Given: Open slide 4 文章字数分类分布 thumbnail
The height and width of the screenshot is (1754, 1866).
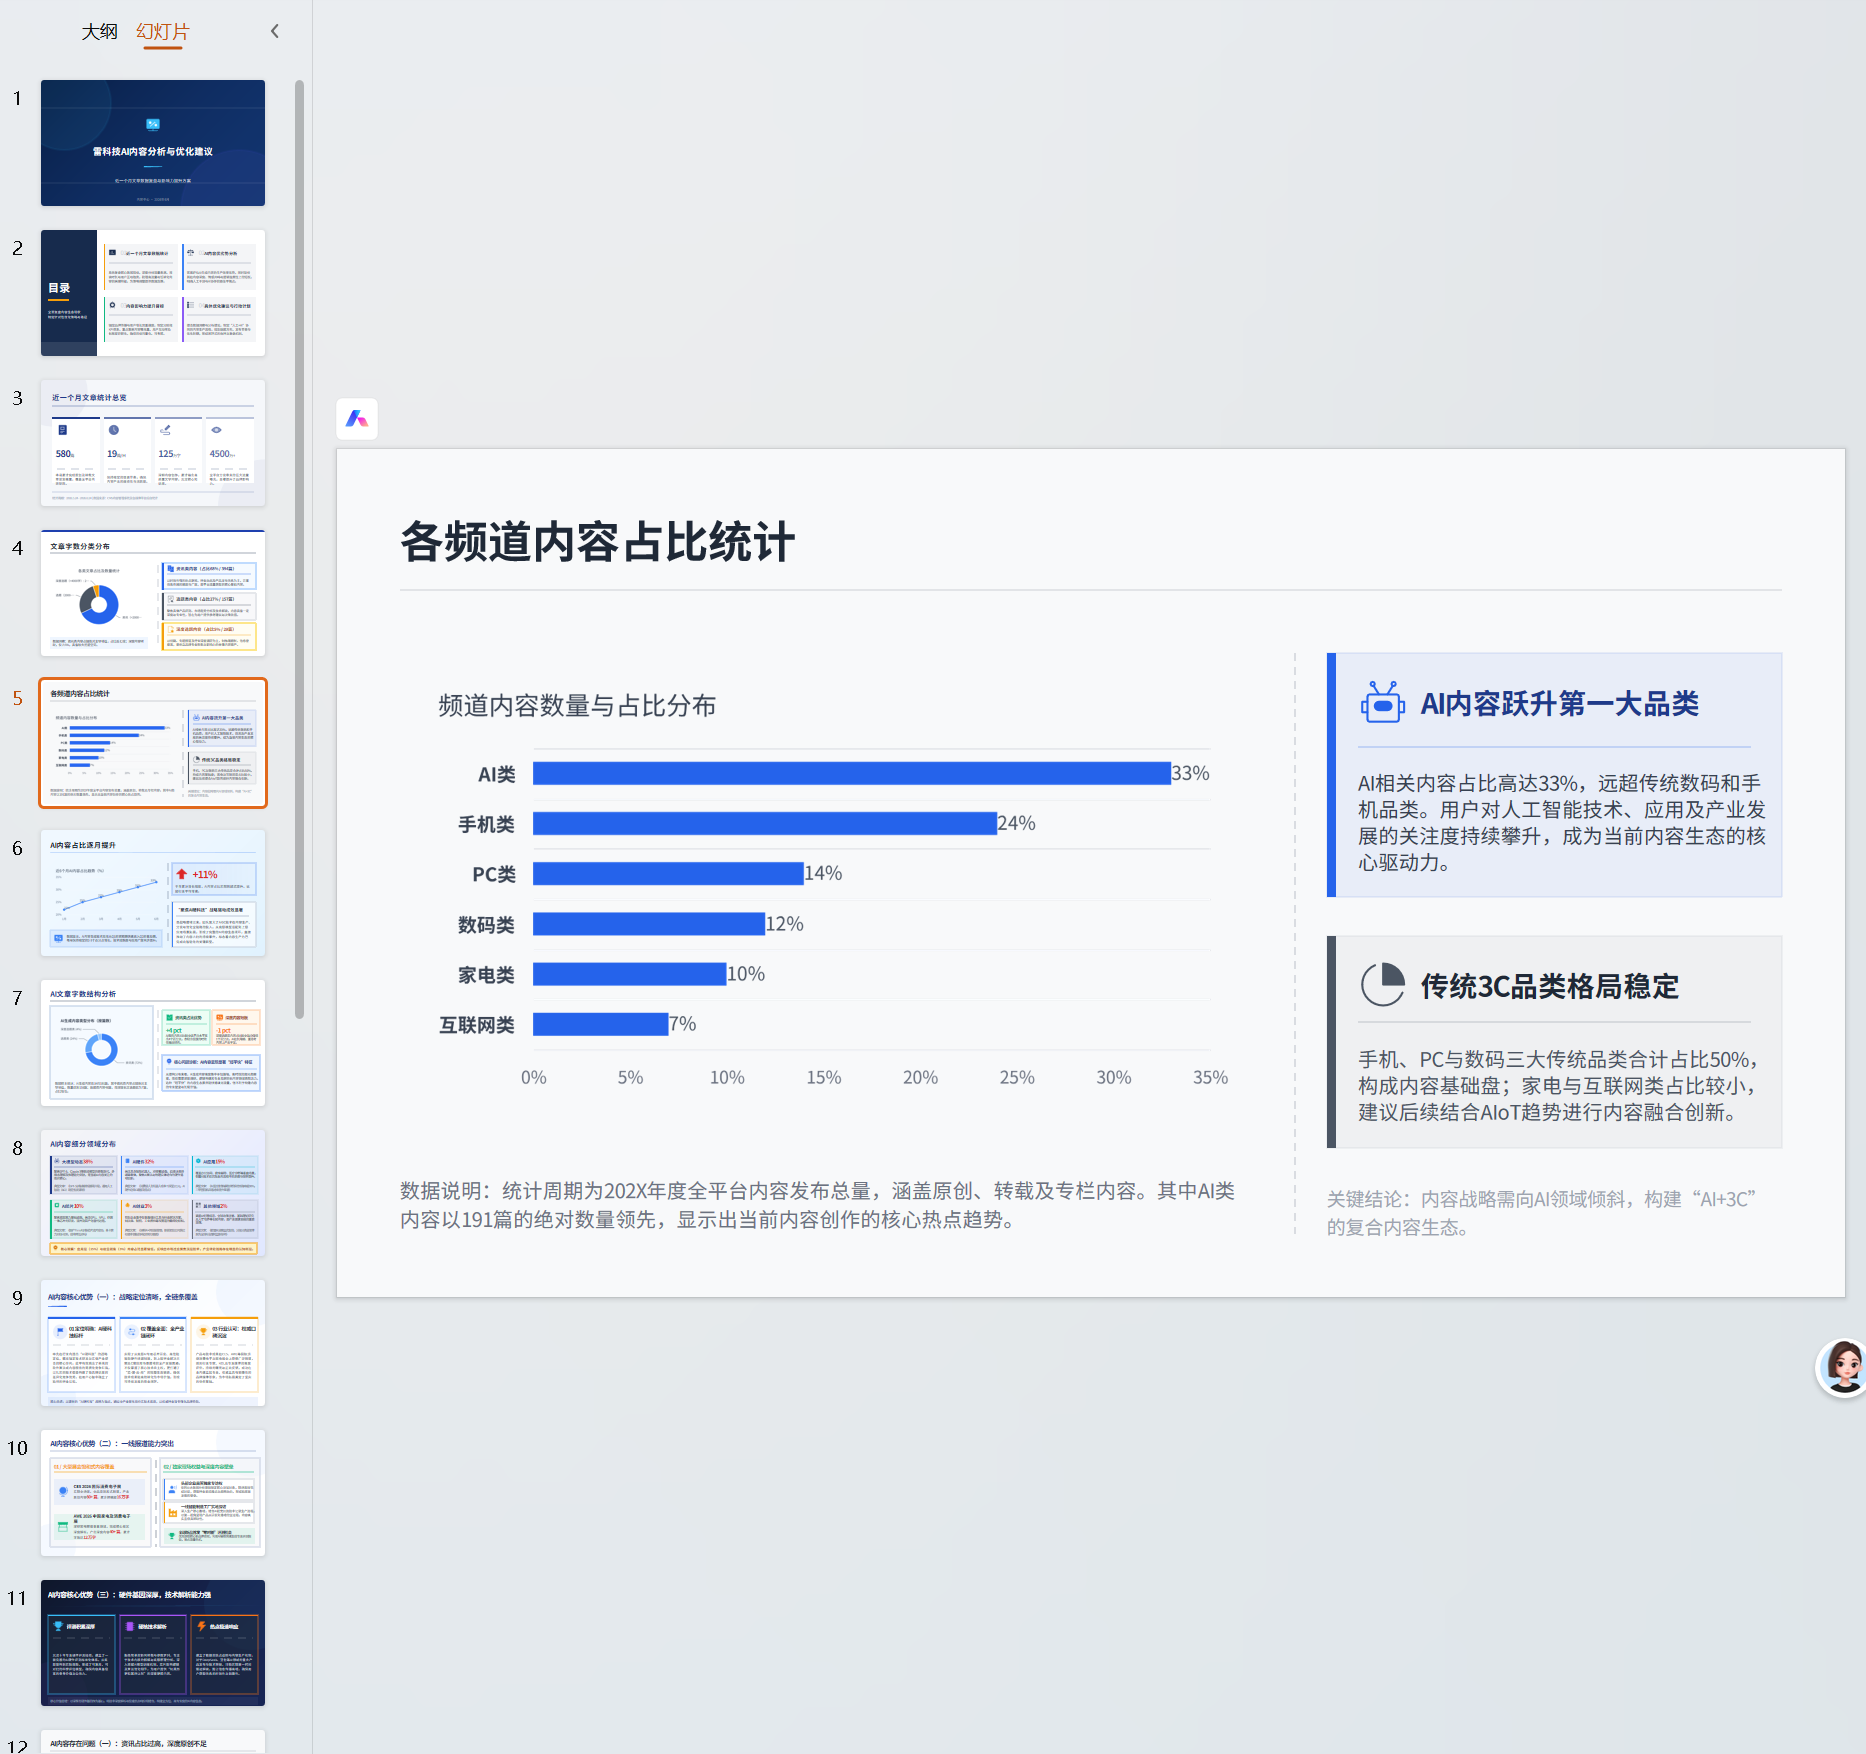Looking at the screenshot, I should [x=153, y=593].
